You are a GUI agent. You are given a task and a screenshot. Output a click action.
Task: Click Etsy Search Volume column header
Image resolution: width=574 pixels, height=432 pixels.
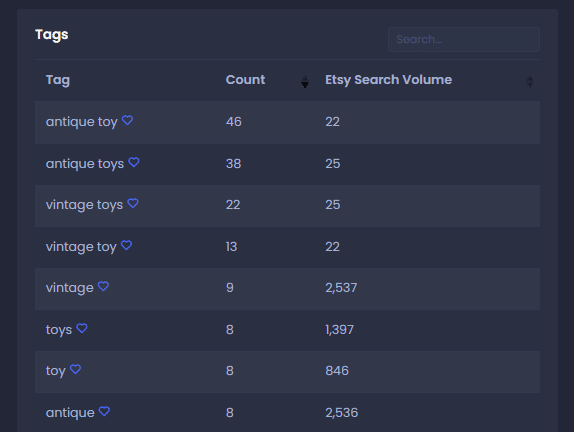click(x=388, y=80)
